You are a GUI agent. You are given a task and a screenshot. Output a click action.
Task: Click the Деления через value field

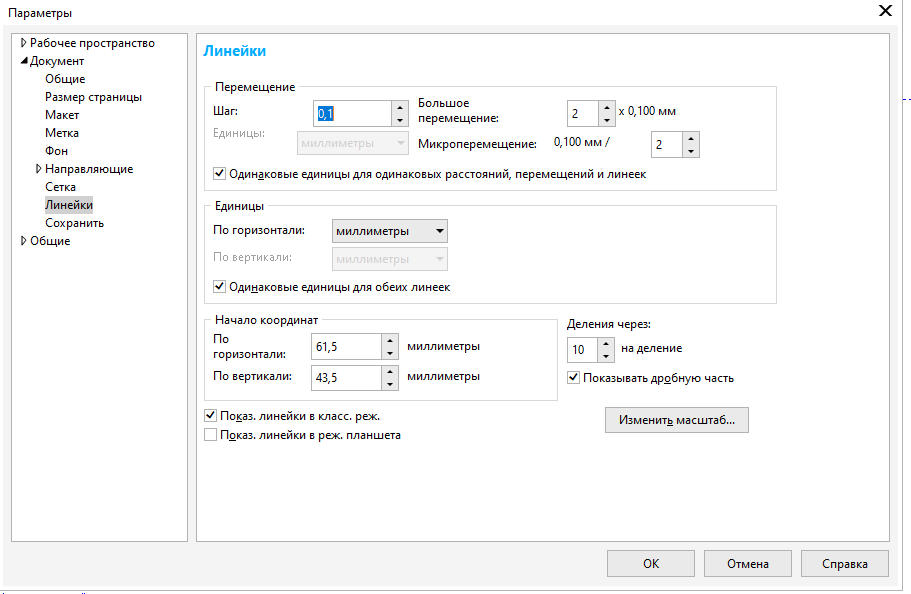[x=582, y=349]
